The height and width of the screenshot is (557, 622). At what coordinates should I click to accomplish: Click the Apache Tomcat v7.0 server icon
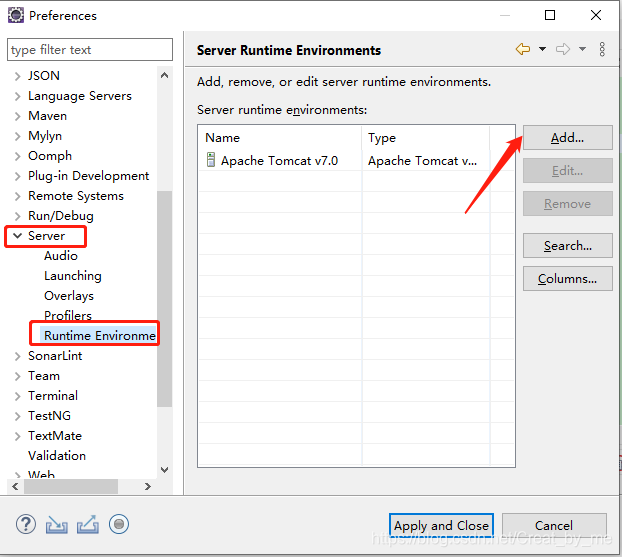pos(211,159)
